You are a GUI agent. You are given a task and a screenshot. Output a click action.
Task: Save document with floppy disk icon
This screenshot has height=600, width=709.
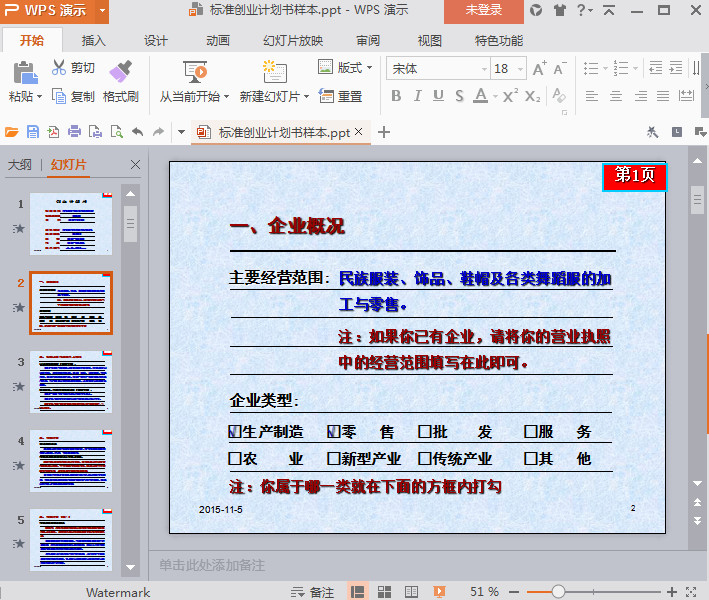coord(33,132)
